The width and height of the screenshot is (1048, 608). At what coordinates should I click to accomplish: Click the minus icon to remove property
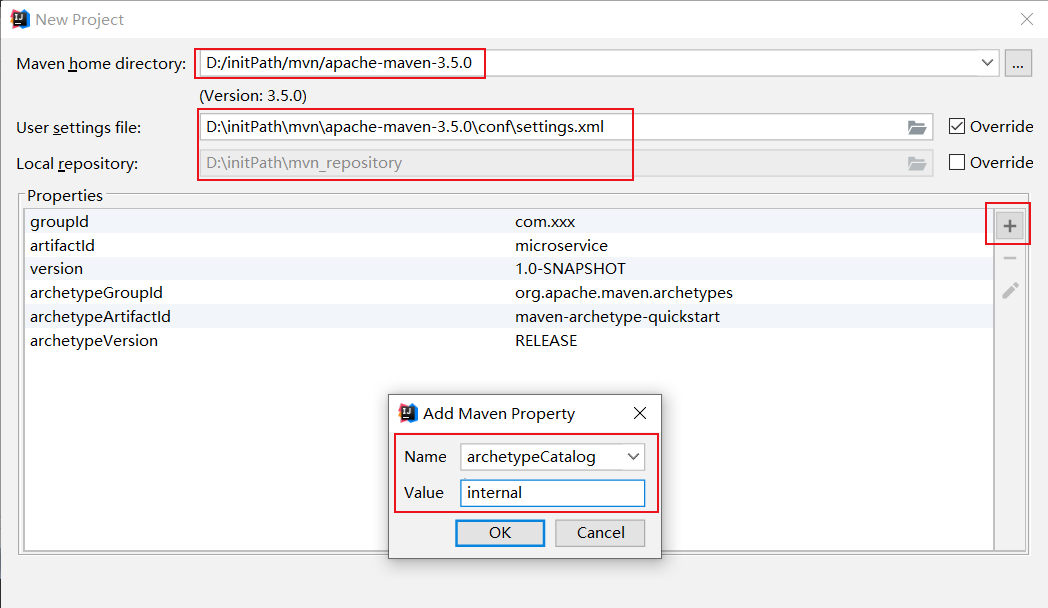(x=1010, y=258)
